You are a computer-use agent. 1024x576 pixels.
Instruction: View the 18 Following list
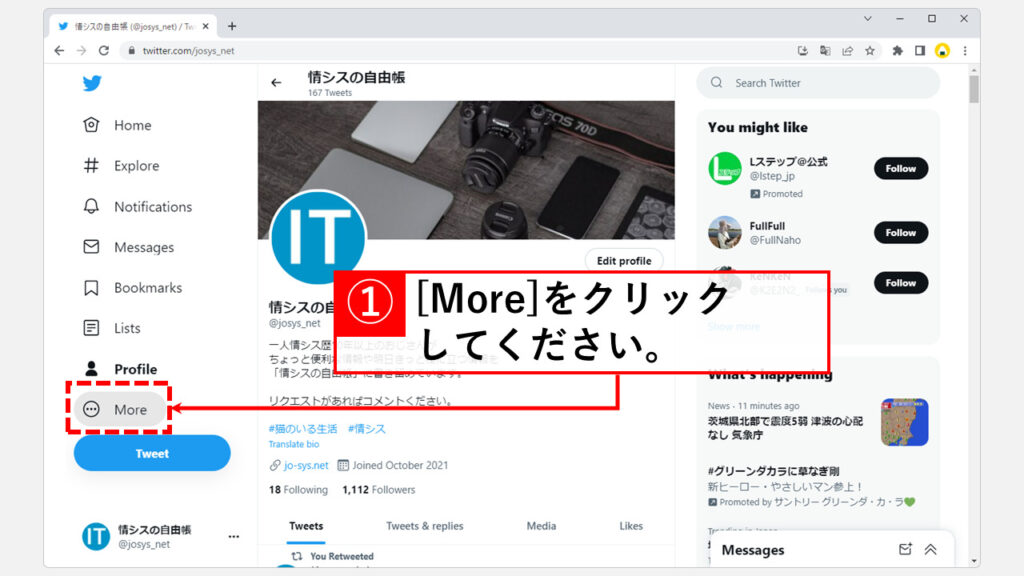coord(298,490)
